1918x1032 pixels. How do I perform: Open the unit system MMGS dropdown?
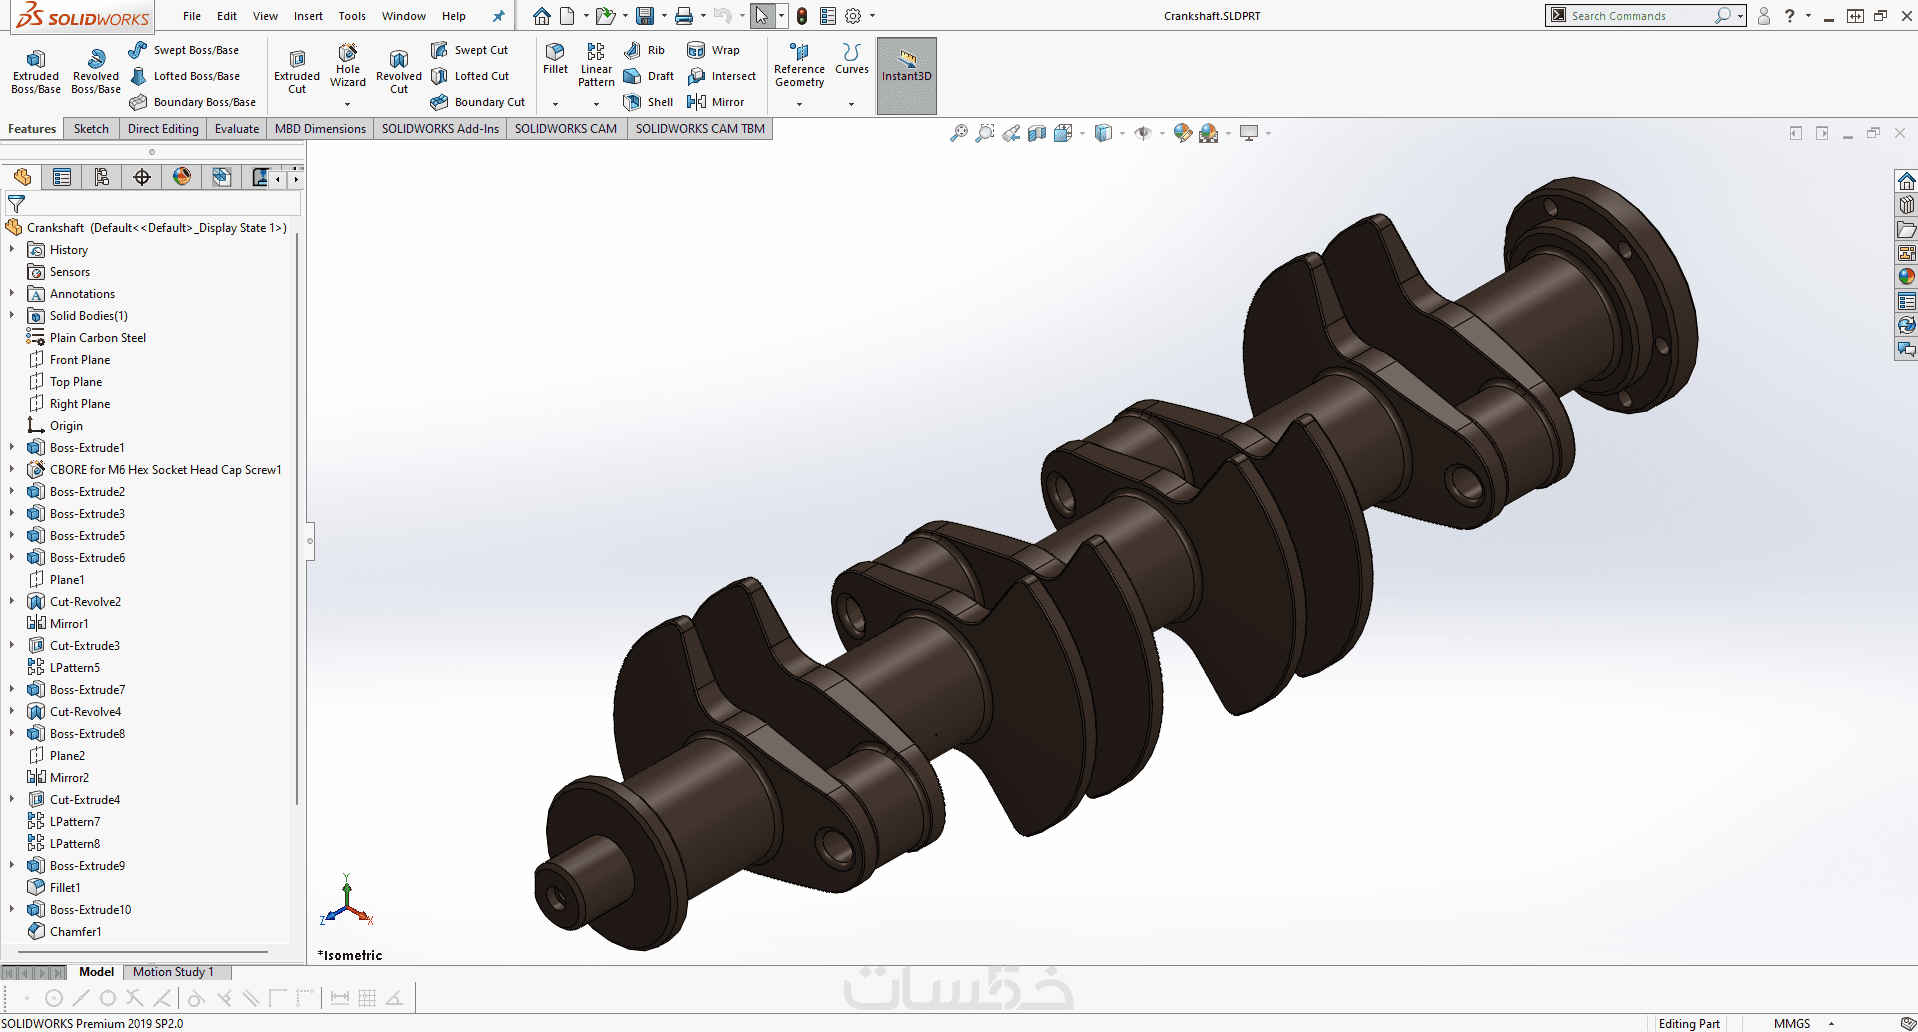point(1831,1024)
